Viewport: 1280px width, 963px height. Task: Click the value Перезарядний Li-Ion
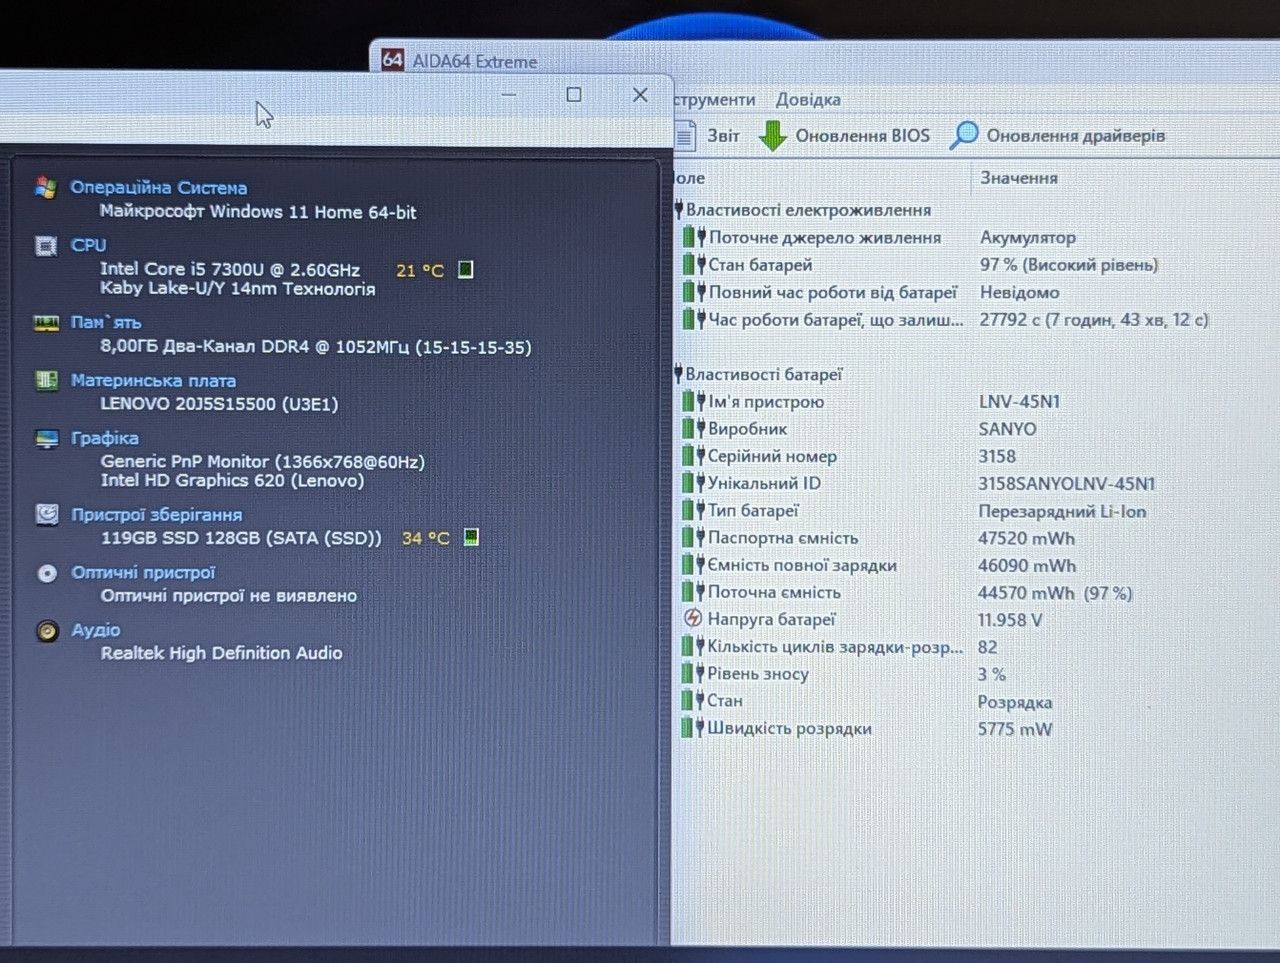1062,511
